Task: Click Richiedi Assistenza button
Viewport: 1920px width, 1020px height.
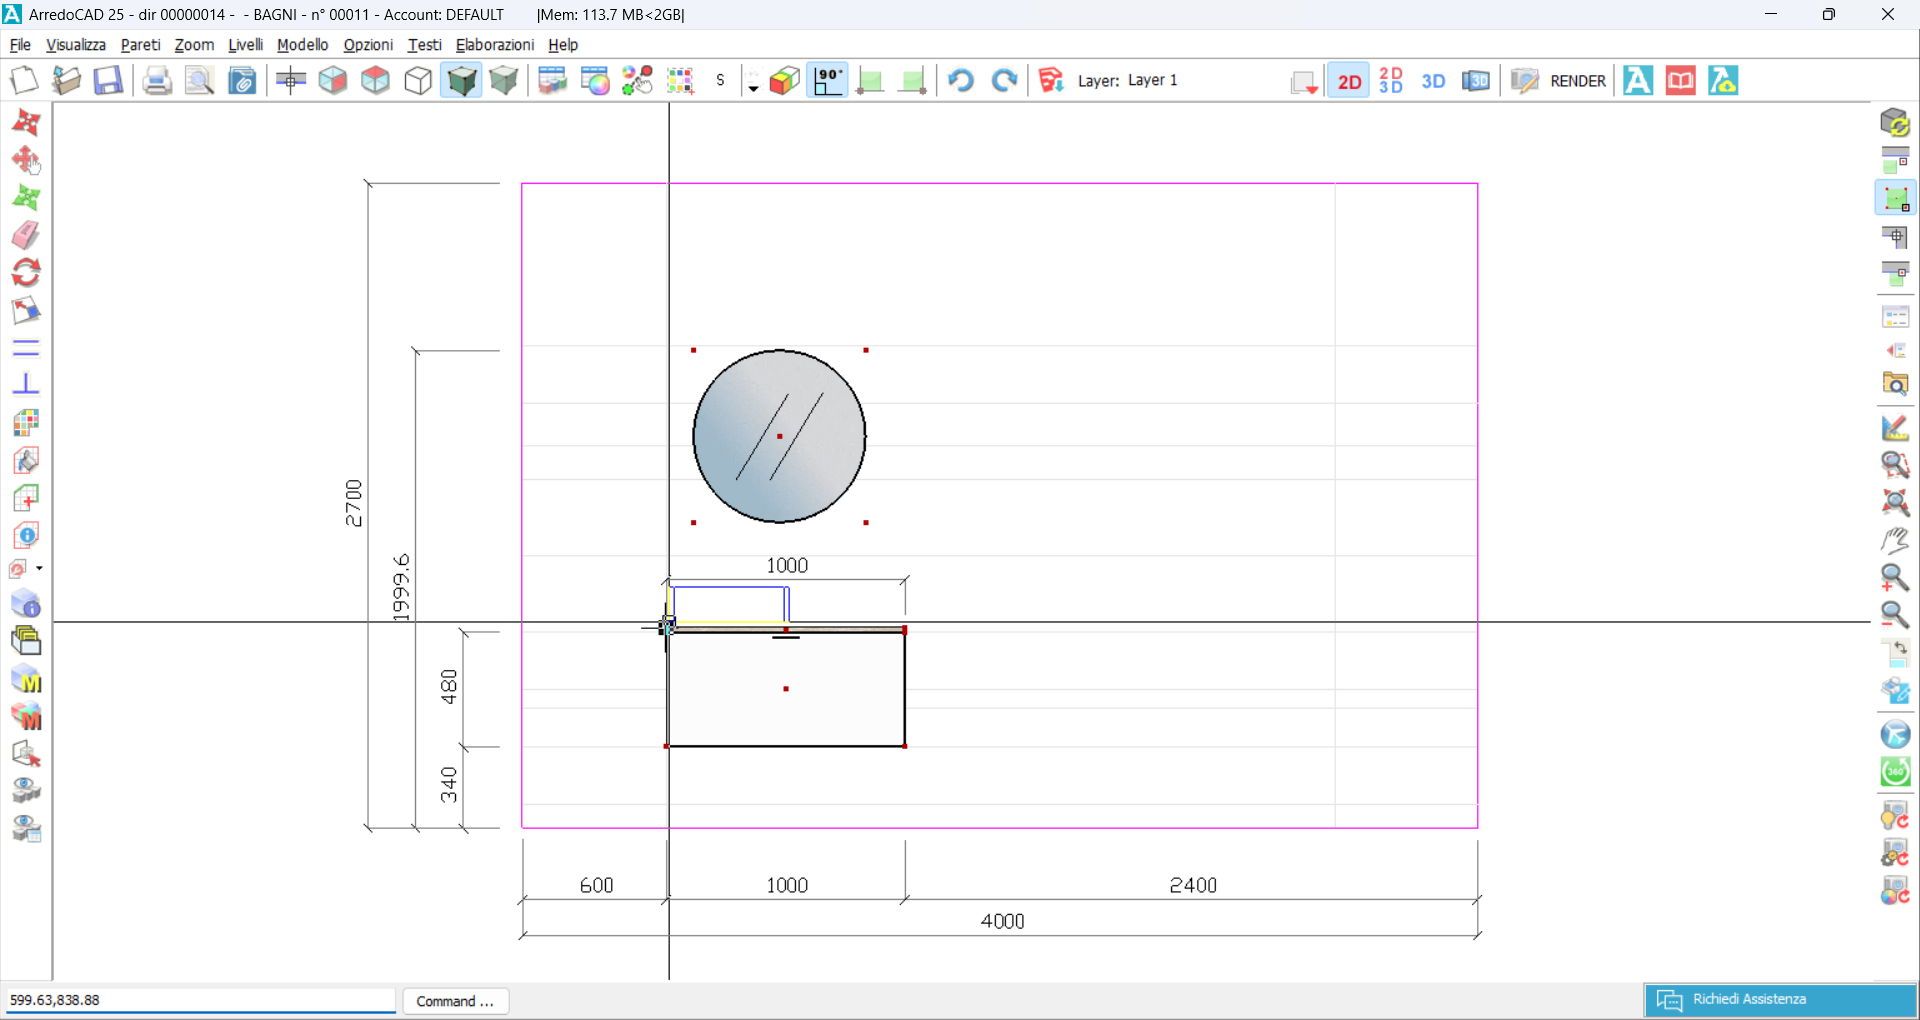Action: pyautogui.click(x=1780, y=1000)
